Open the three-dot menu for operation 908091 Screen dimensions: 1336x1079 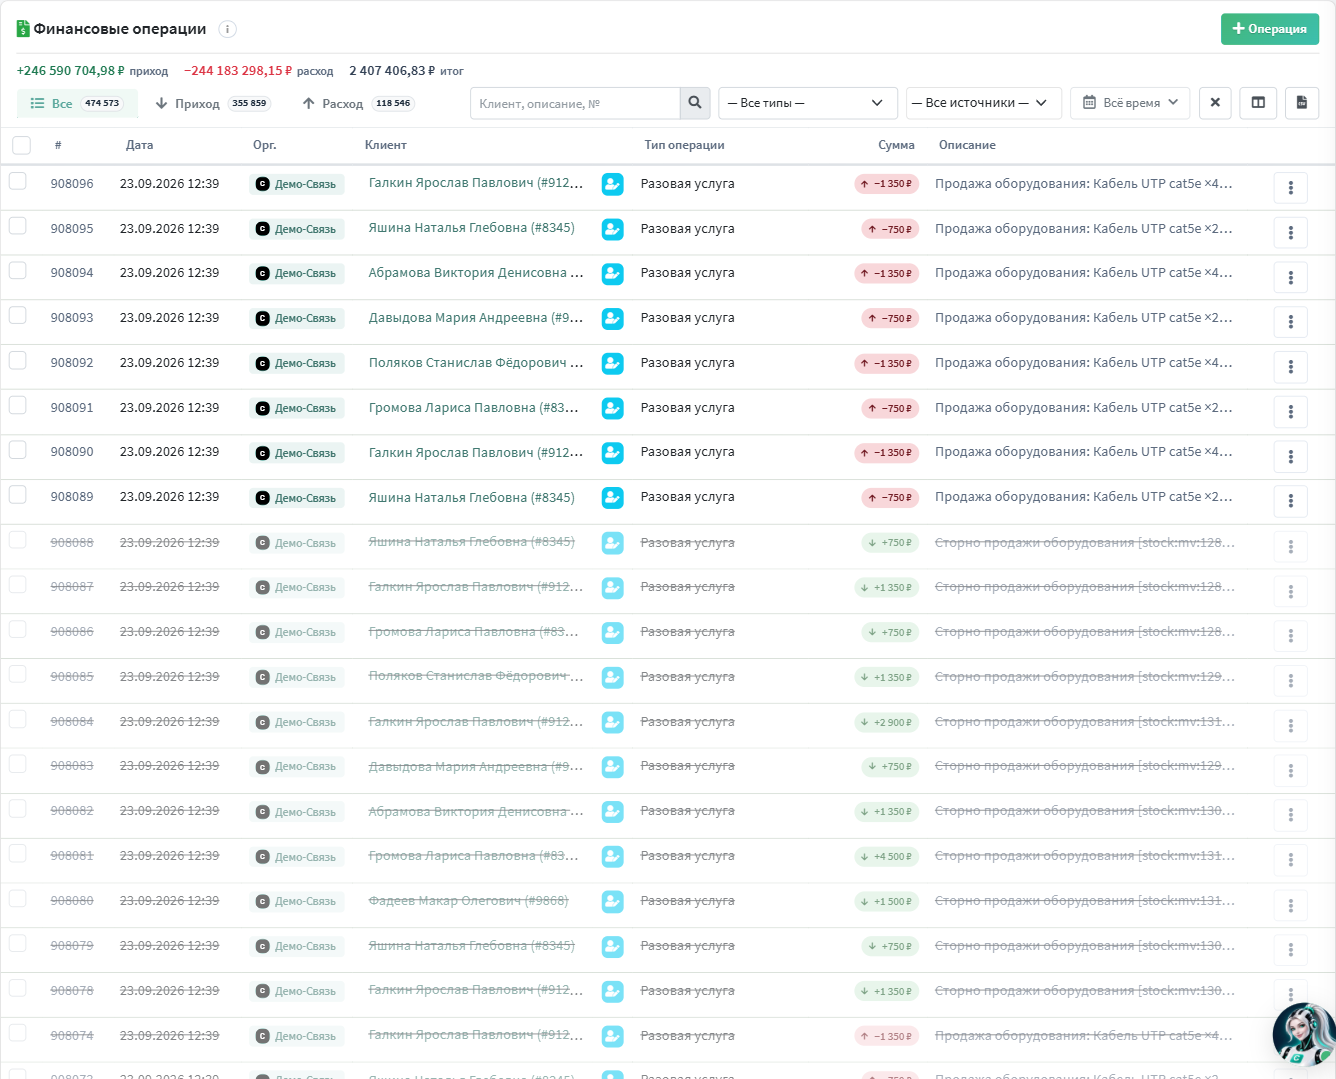[1291, 412]
